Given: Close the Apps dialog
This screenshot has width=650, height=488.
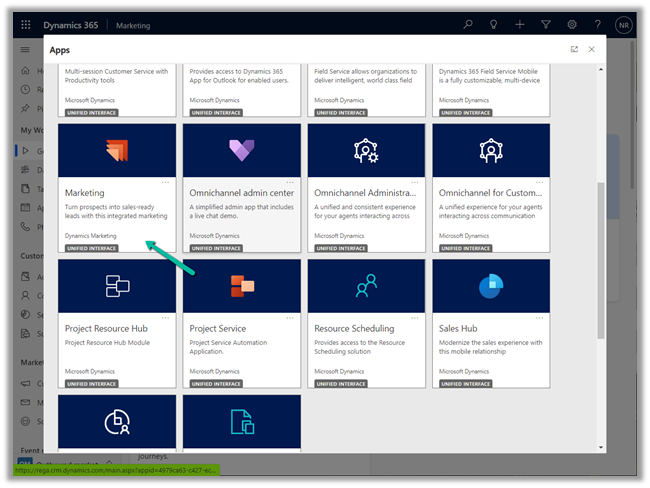Looking at the screenshot, I should [x=592, y=49].
